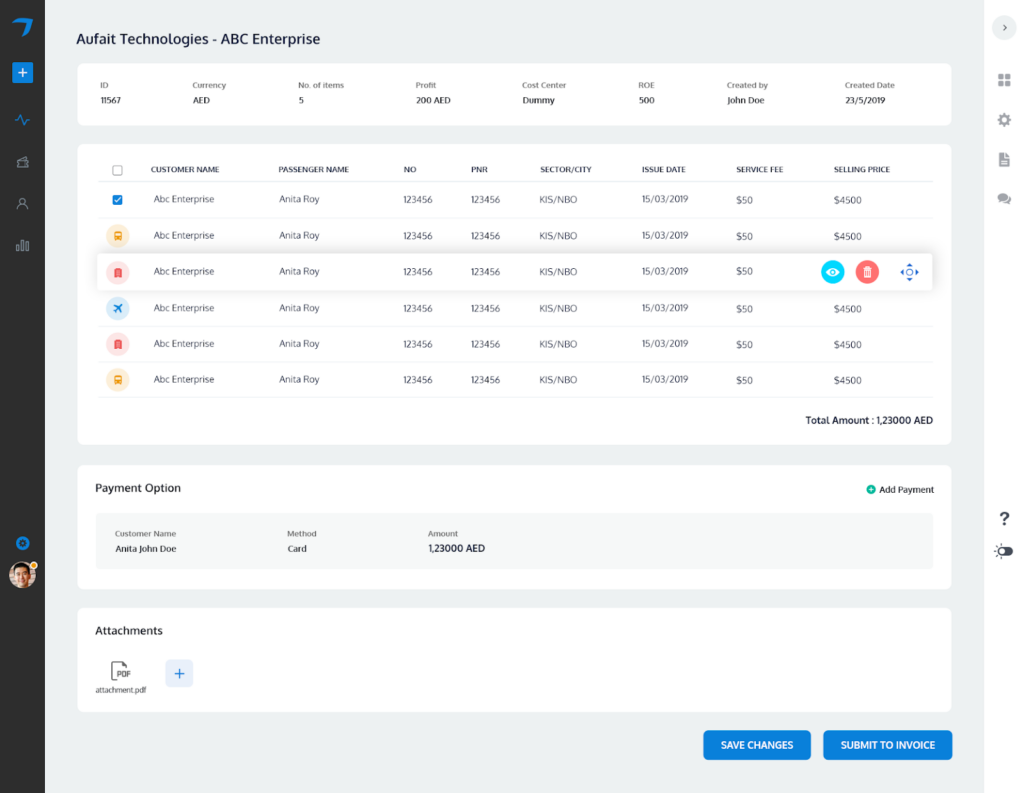Click the move handle icon on the highlighted row
This screenshot has height=793, width=1024.
[x=909, y=271]
